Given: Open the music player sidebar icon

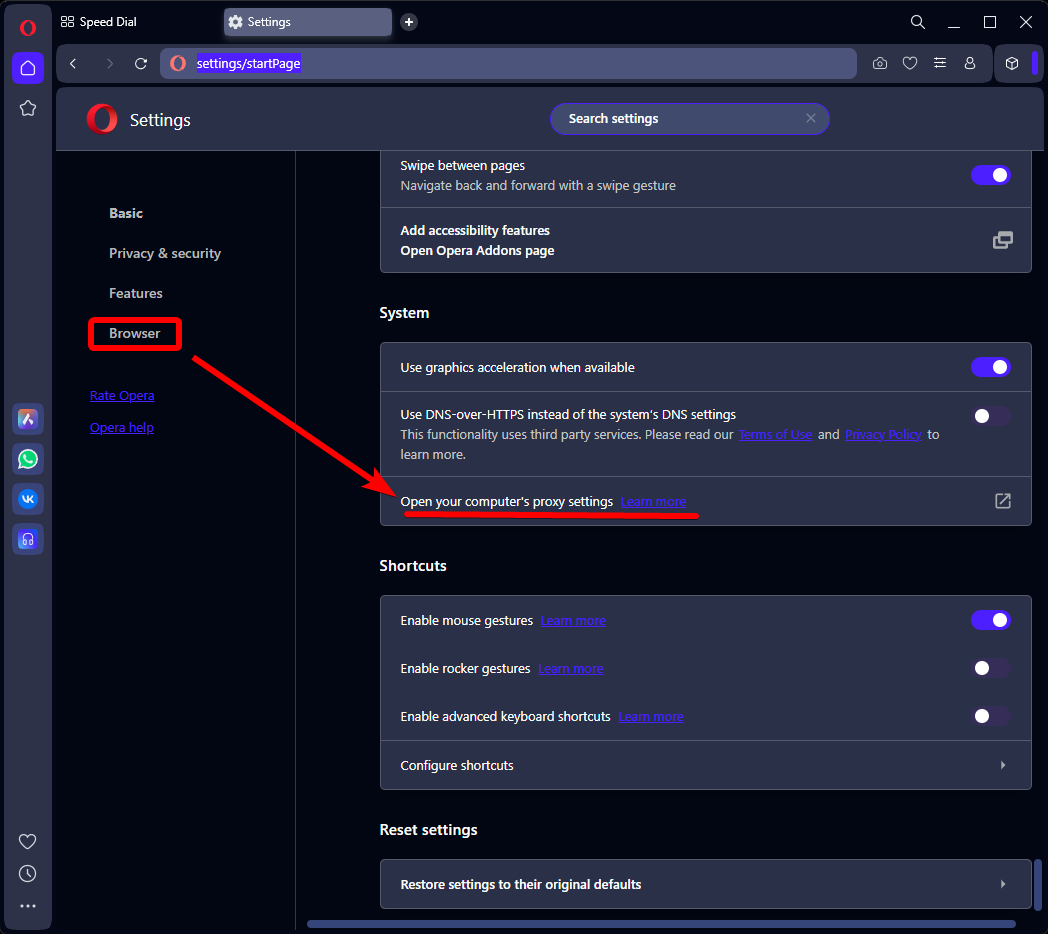Looking at the screenshot, I should click(x=27, y=540).
